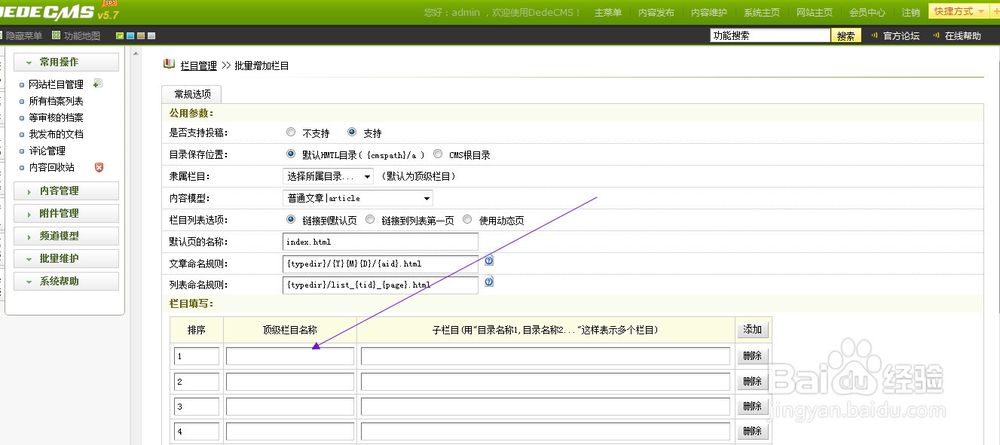Click 注销 to log out
This screenshot has height=445, width=1000.
pyautogui.click(x=911, y=12)
